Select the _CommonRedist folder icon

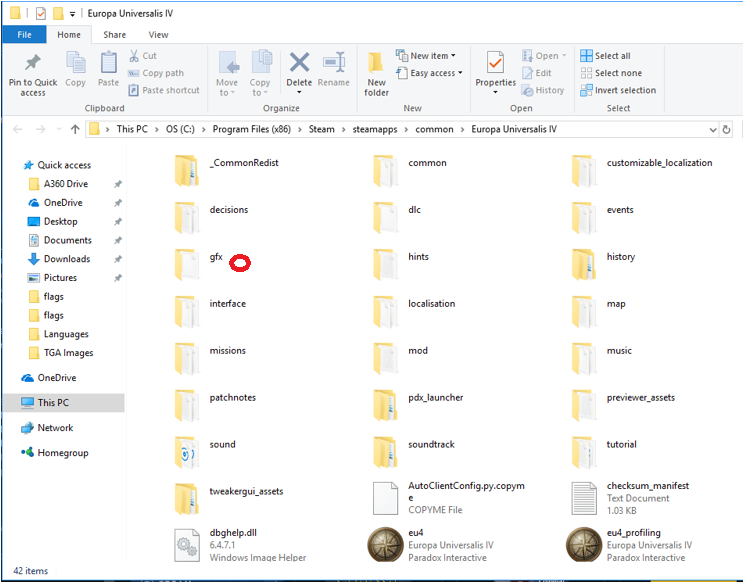click(187, 170)
